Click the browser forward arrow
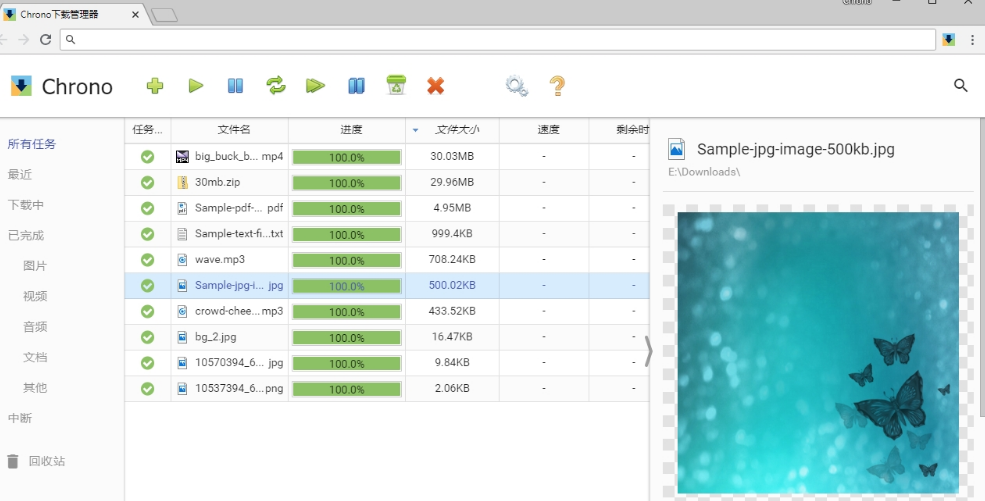 pyautogui.click(x=24, y=40)
